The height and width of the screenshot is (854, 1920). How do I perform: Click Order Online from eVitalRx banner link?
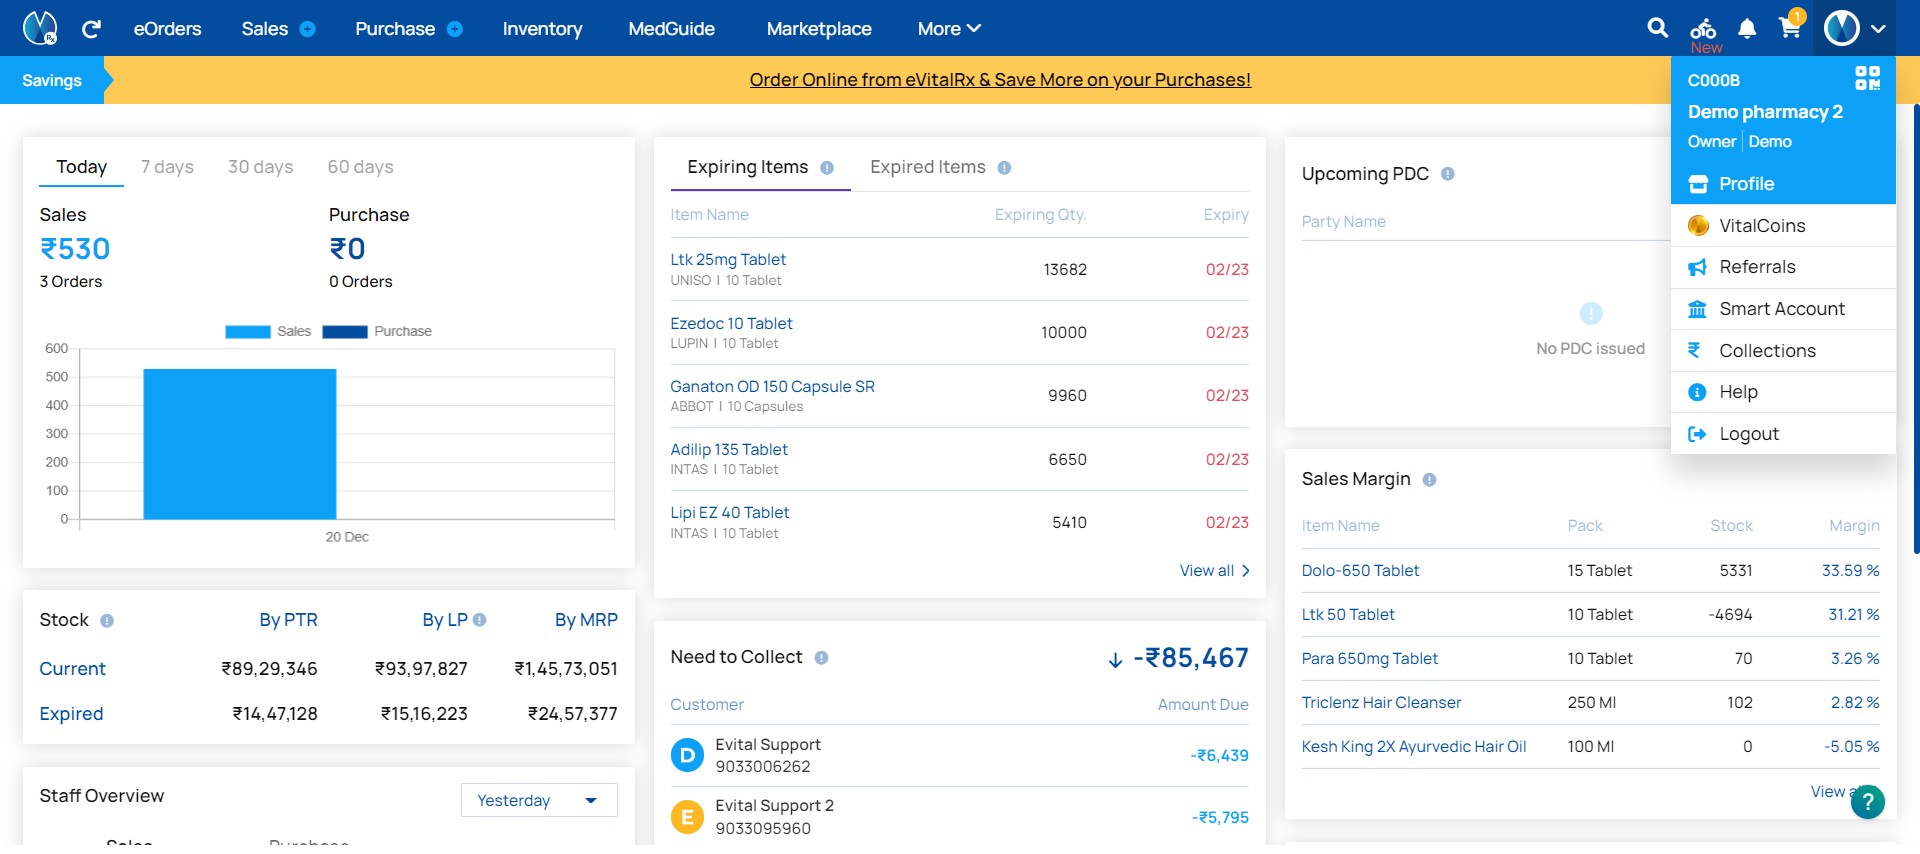click(1000, 80)
